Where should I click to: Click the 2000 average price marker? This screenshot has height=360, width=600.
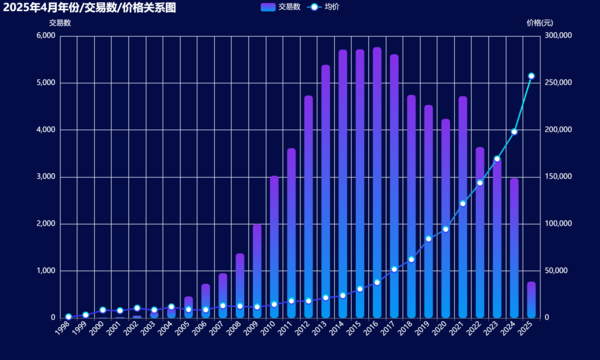click(x=103, y=310)
